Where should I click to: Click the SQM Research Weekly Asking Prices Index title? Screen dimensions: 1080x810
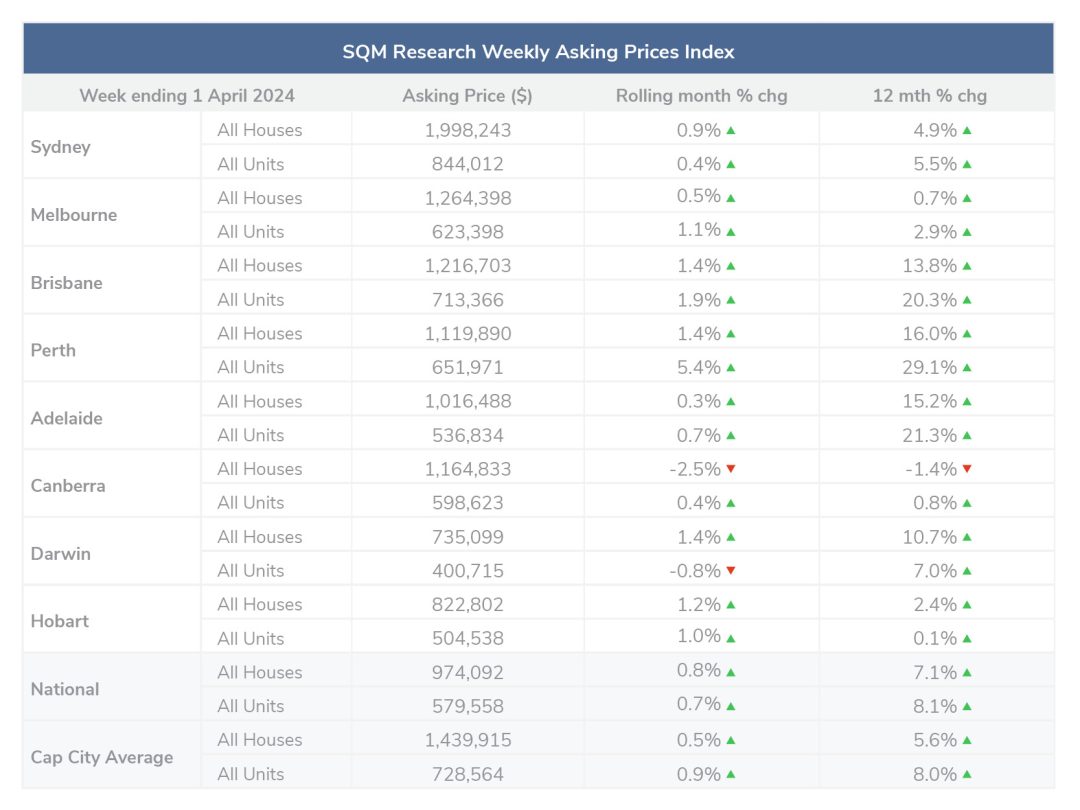click(538, 52)
